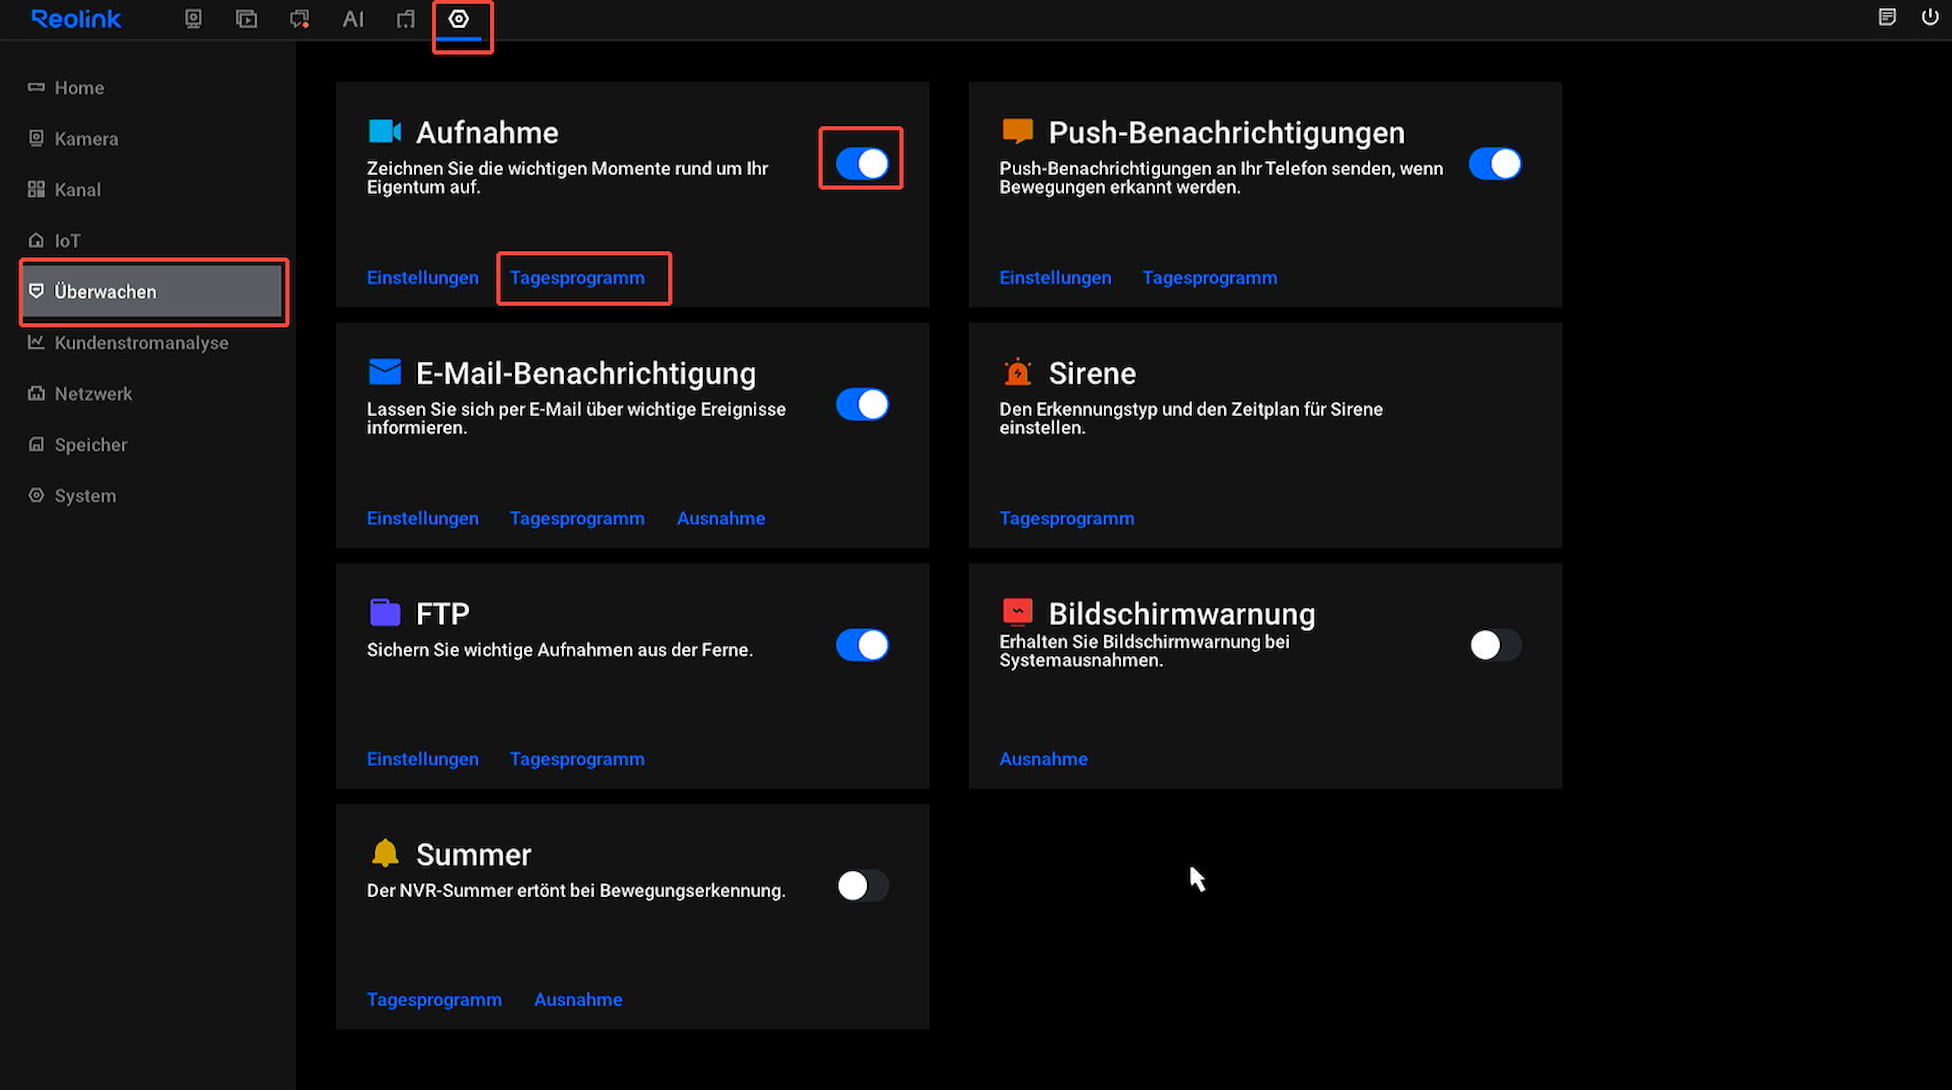The image size is (1952, 1090).
Task: Open Ausnahme under E-Mail-Benachrichtigung
Action: [721, 519]
